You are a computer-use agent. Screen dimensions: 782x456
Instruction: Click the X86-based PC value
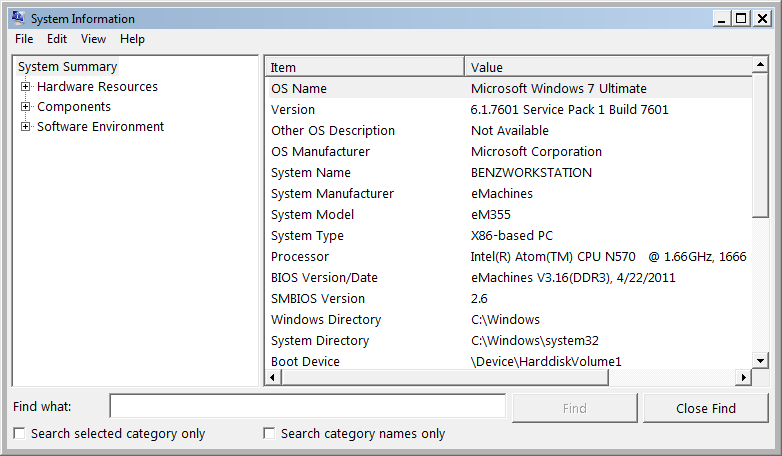(x=512, y=235)
